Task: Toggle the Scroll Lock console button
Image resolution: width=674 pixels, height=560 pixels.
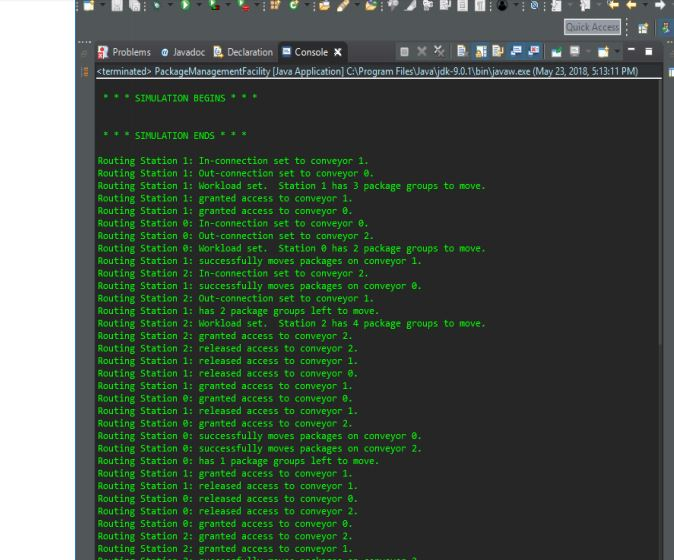Action: tap(481, 52)
